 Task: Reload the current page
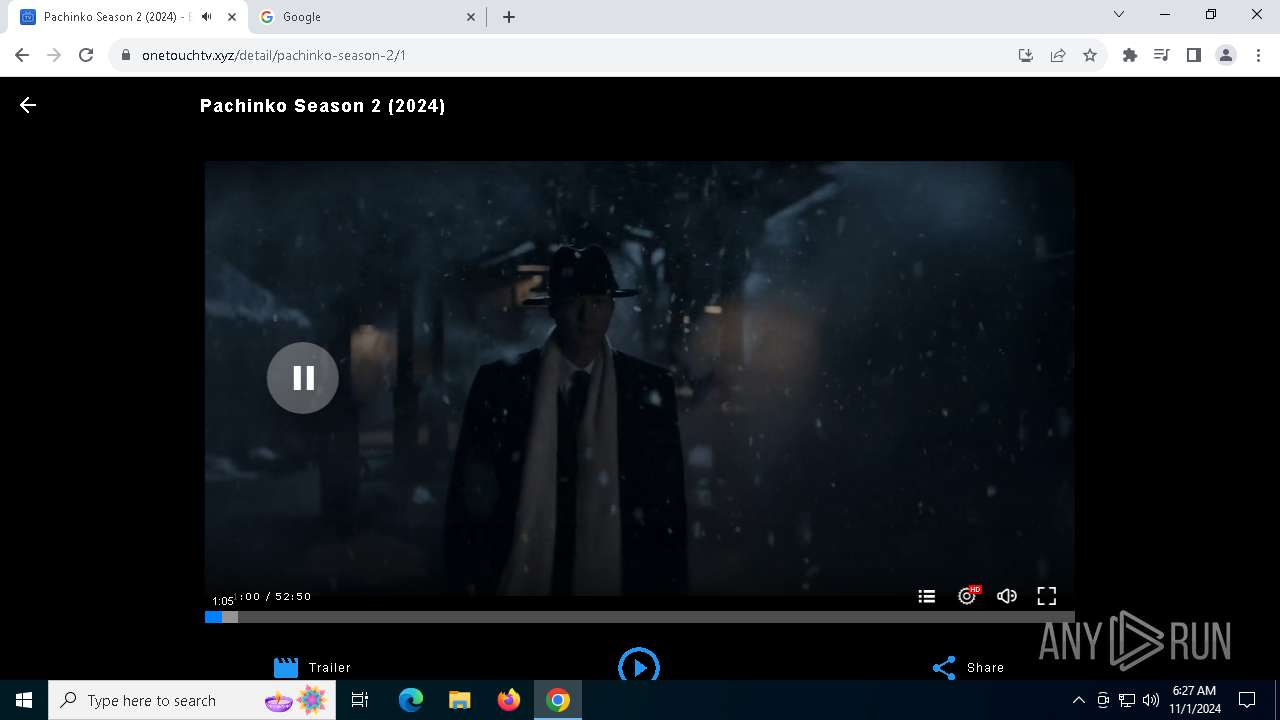(x=86, y=55)
